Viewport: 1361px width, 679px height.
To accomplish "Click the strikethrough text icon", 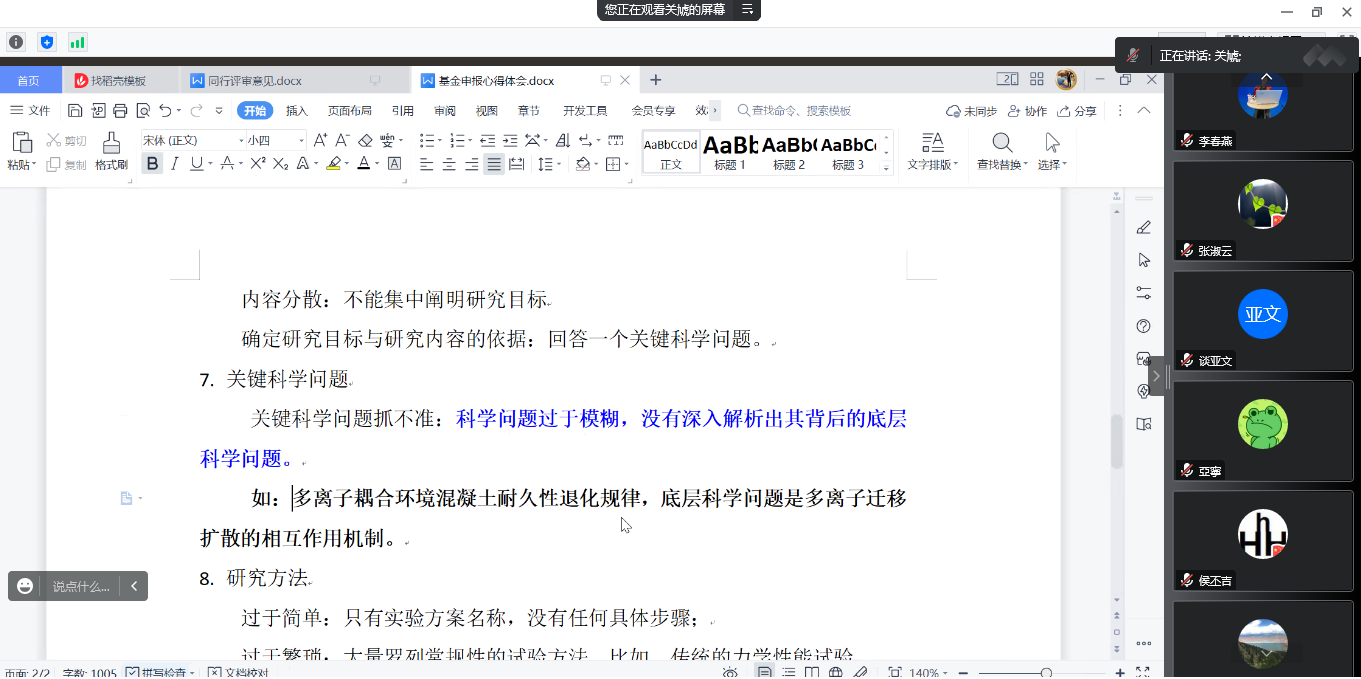I will [x=228, y=164].
